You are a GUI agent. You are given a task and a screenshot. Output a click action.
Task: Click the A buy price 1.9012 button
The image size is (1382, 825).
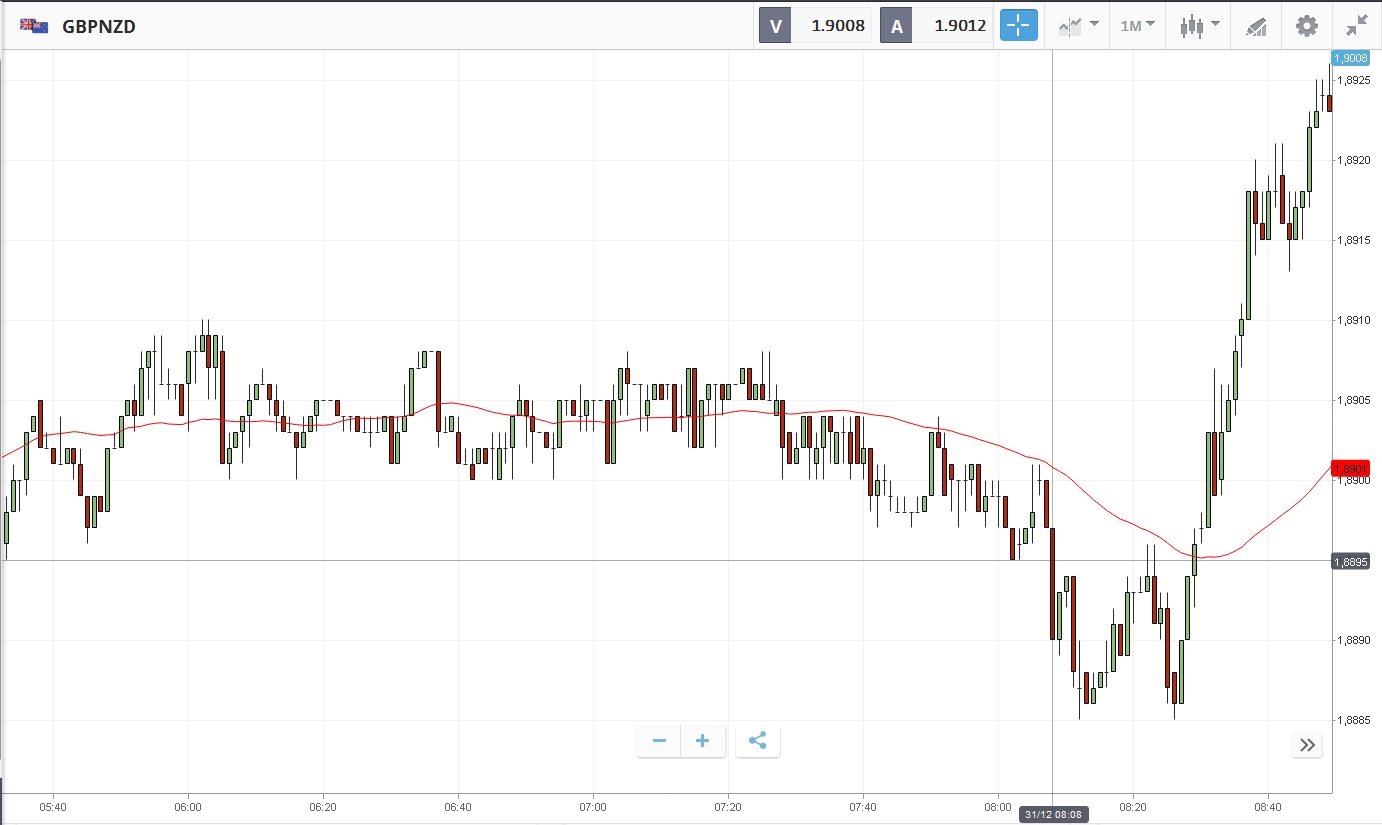[936, 26]
